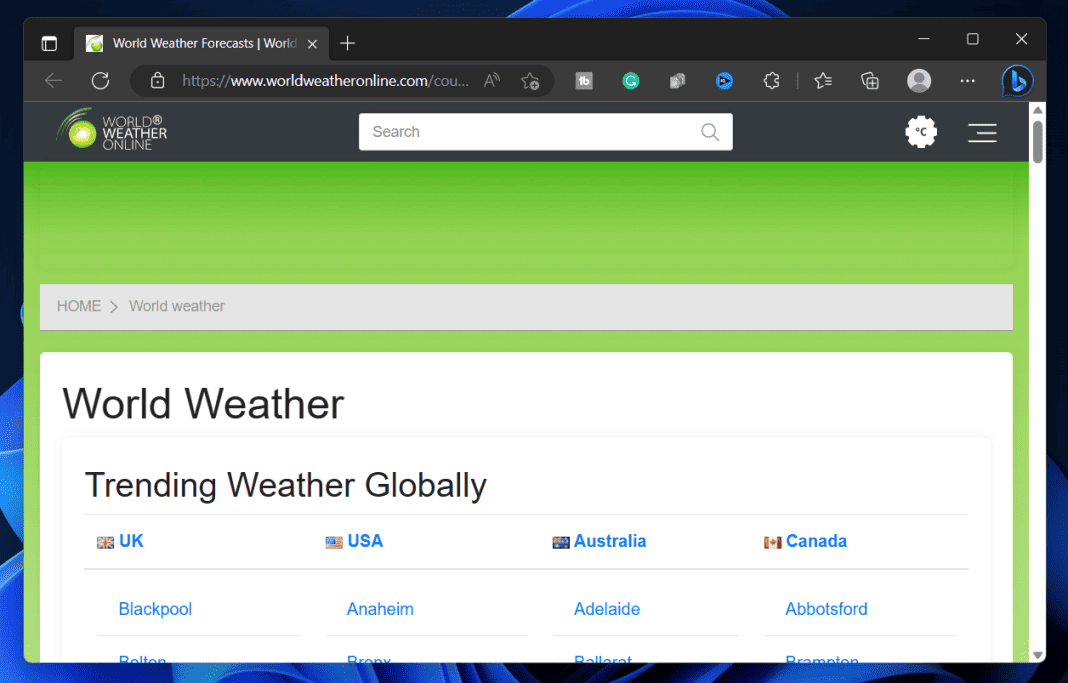Open the browser profile avatar
Image resolution: width=1068 pixels, height=683 pixels.
919,81
